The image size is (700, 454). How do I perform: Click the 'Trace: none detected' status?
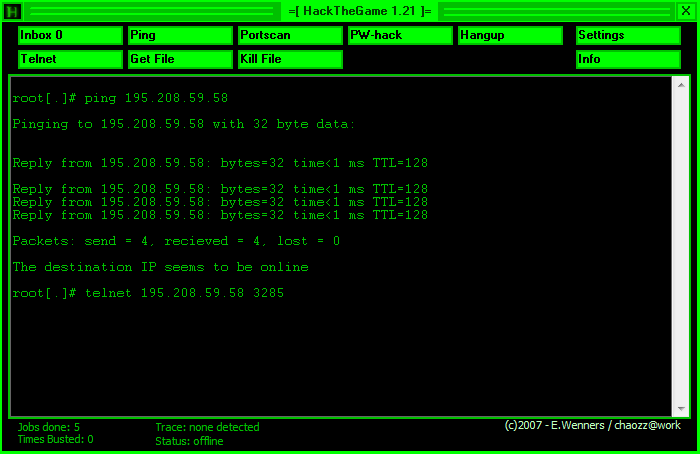[207, 427]
